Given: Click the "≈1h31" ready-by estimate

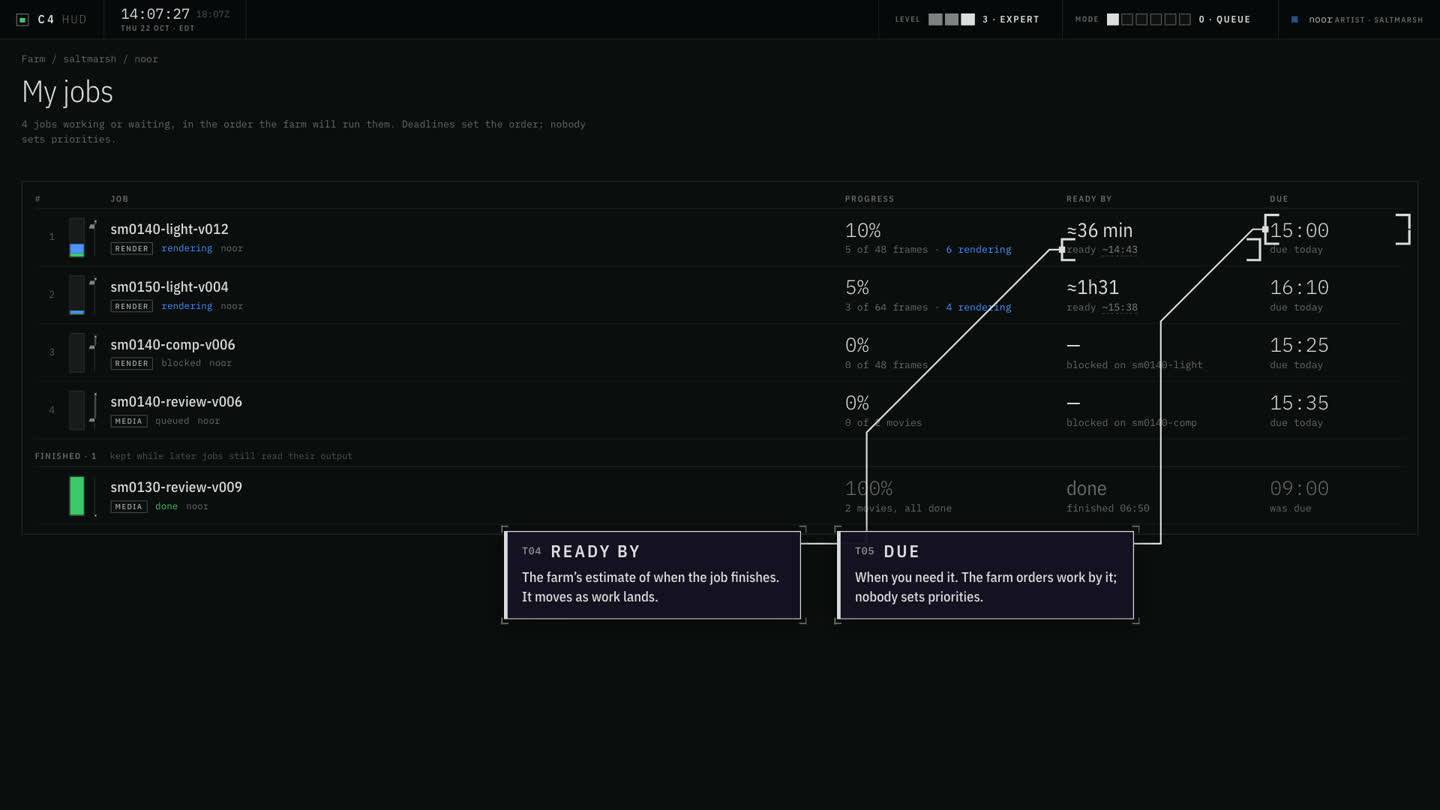Looking at the screenshot, I should tap(1093, 288).
